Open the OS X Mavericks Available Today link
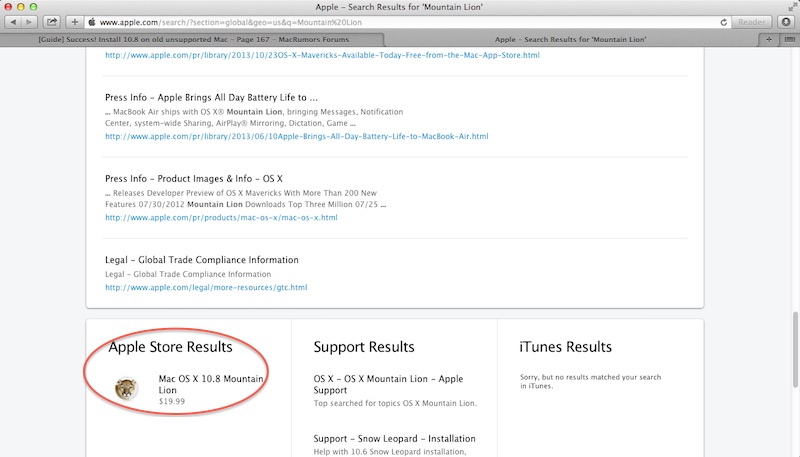 pyautogui.click(x=322, y=55)
